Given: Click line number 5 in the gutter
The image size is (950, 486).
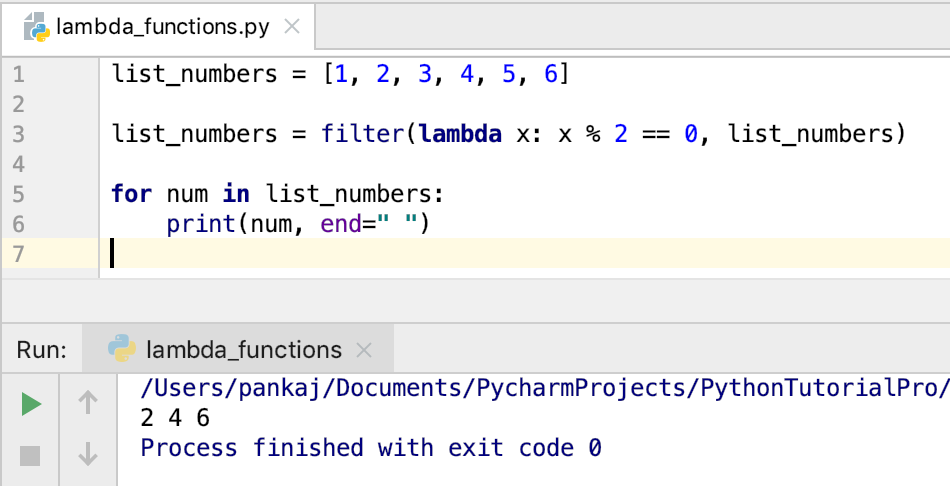Looking at the screenshot, I should tap(18, 194).
